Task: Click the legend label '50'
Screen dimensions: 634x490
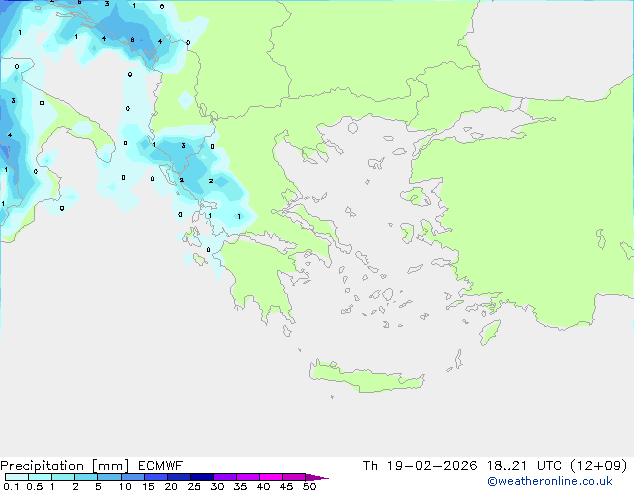Action: tap(309, 486)
